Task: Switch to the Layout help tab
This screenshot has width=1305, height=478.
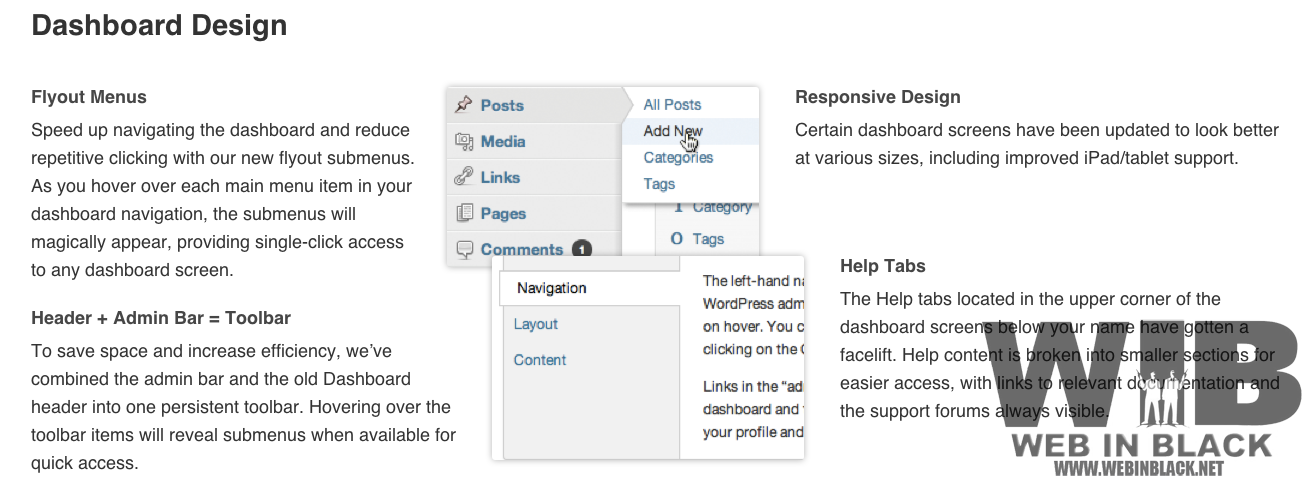Action: pyautogui.click(x=536, y=324)
